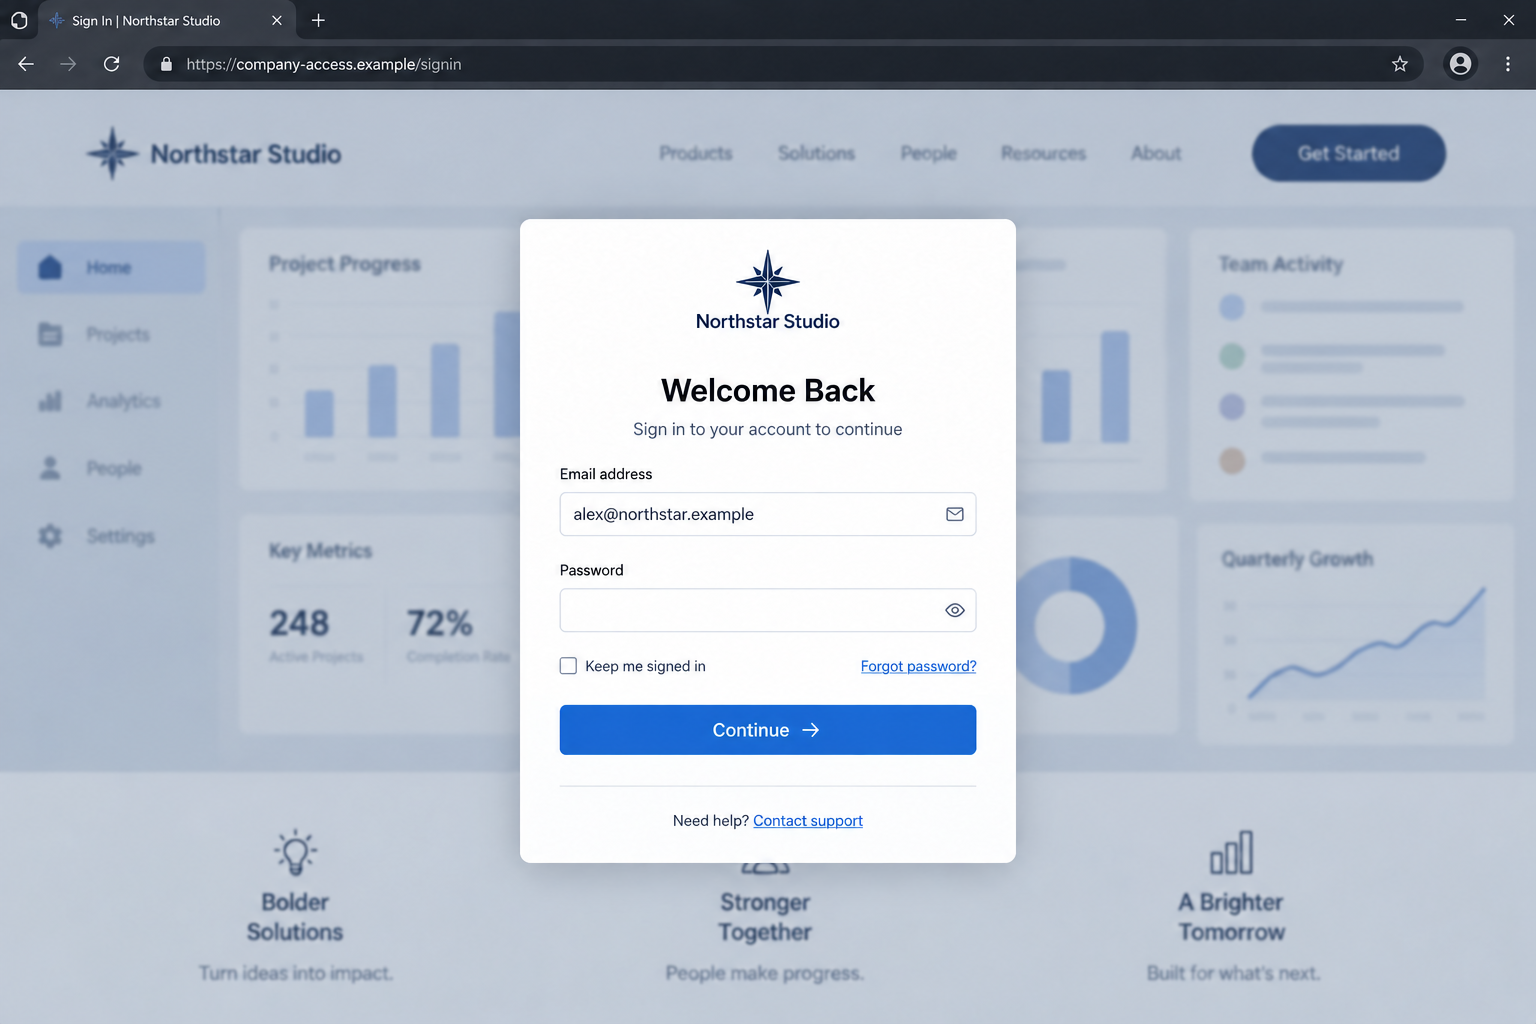Click the browser forward arrow
This screenshot has width=1536, height=1024.
(x=68, y=64)
